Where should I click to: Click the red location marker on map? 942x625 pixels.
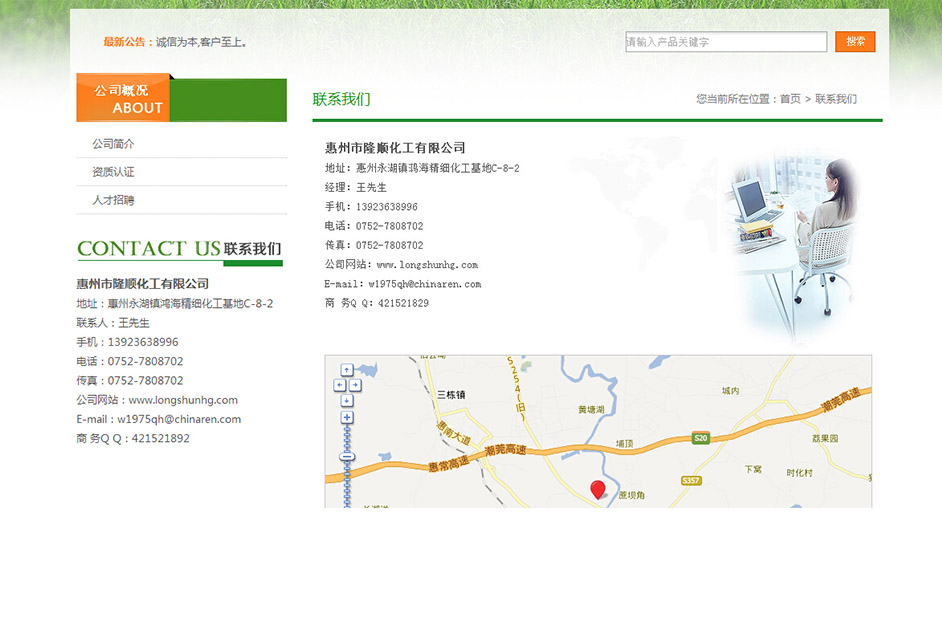point(598,489)
